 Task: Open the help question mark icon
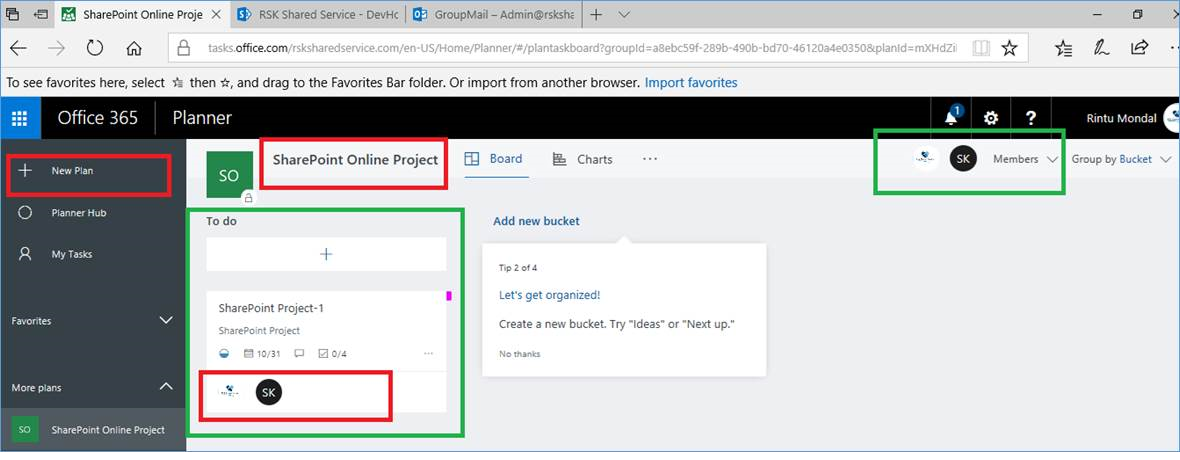[x=1031, y=118]
